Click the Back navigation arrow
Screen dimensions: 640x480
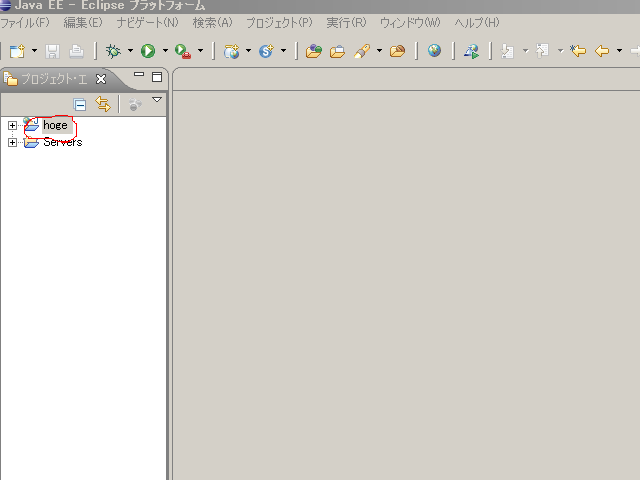(x=602, y=51)
